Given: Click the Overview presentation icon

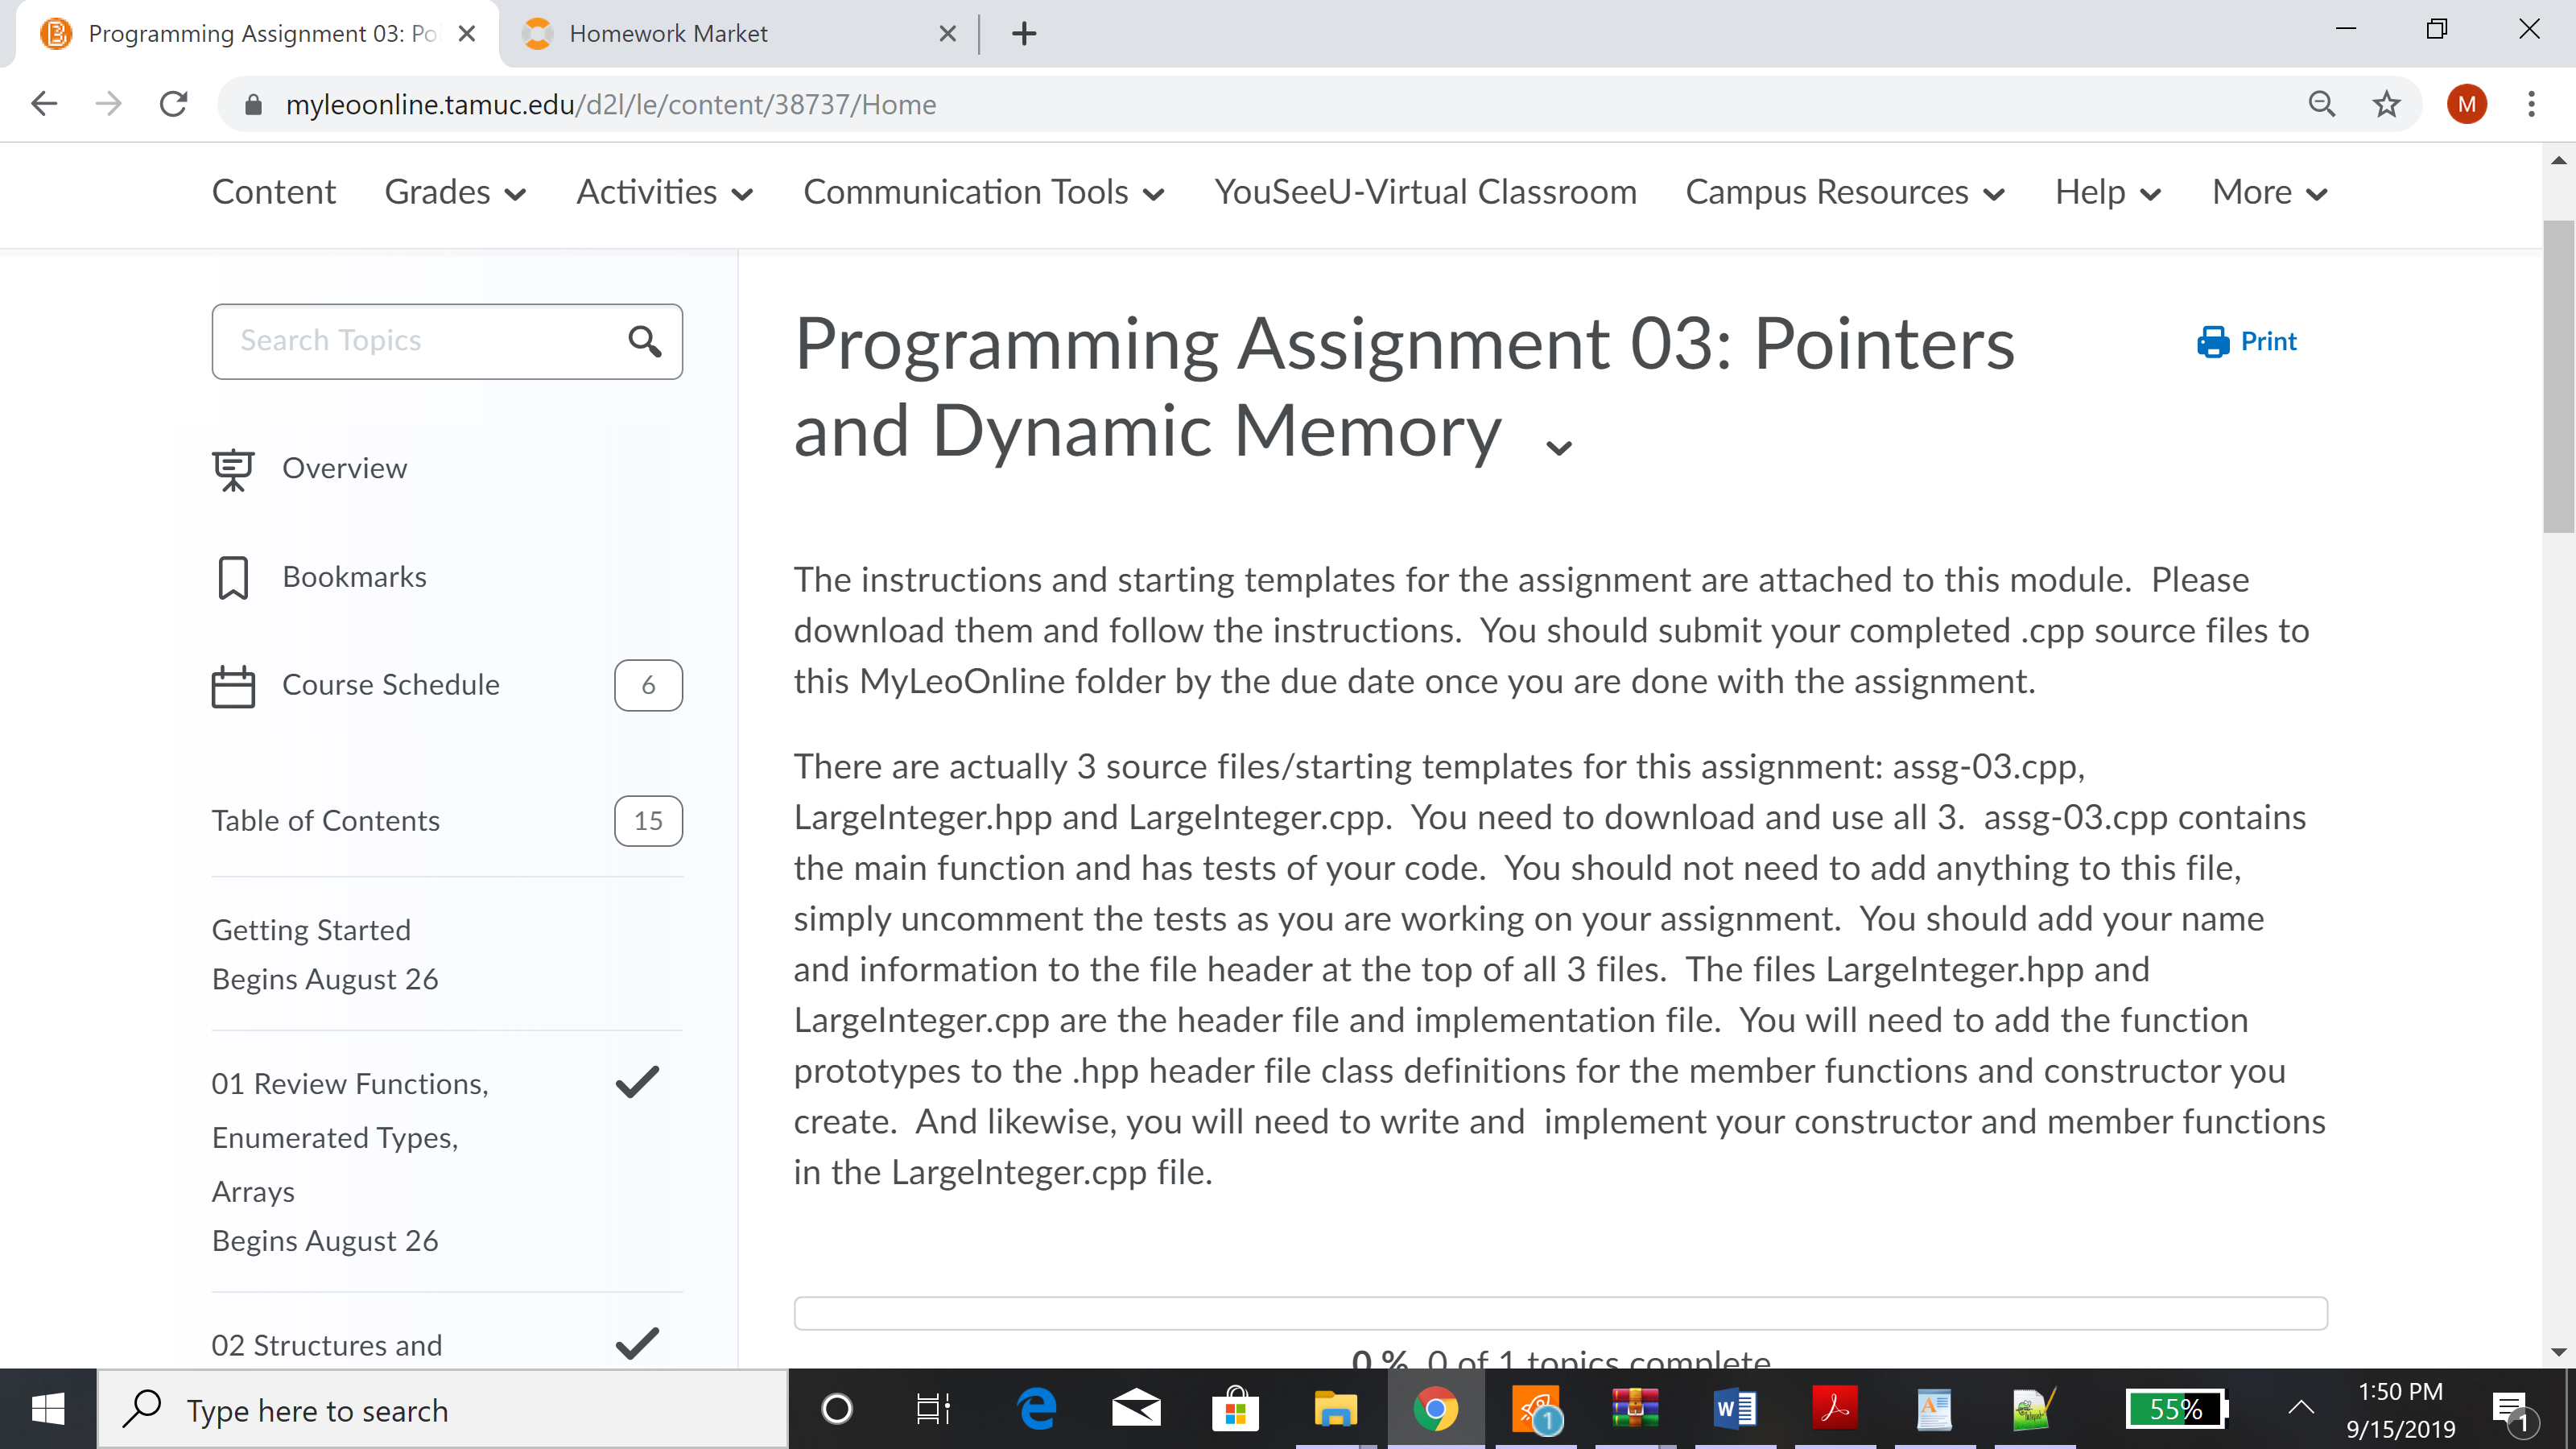Looking at the screenshot, I should (x=233, y=469).
